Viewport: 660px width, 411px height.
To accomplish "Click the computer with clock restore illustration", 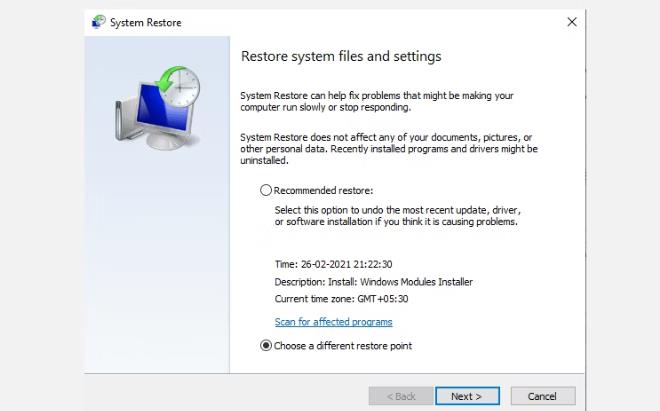I will 157,108.
